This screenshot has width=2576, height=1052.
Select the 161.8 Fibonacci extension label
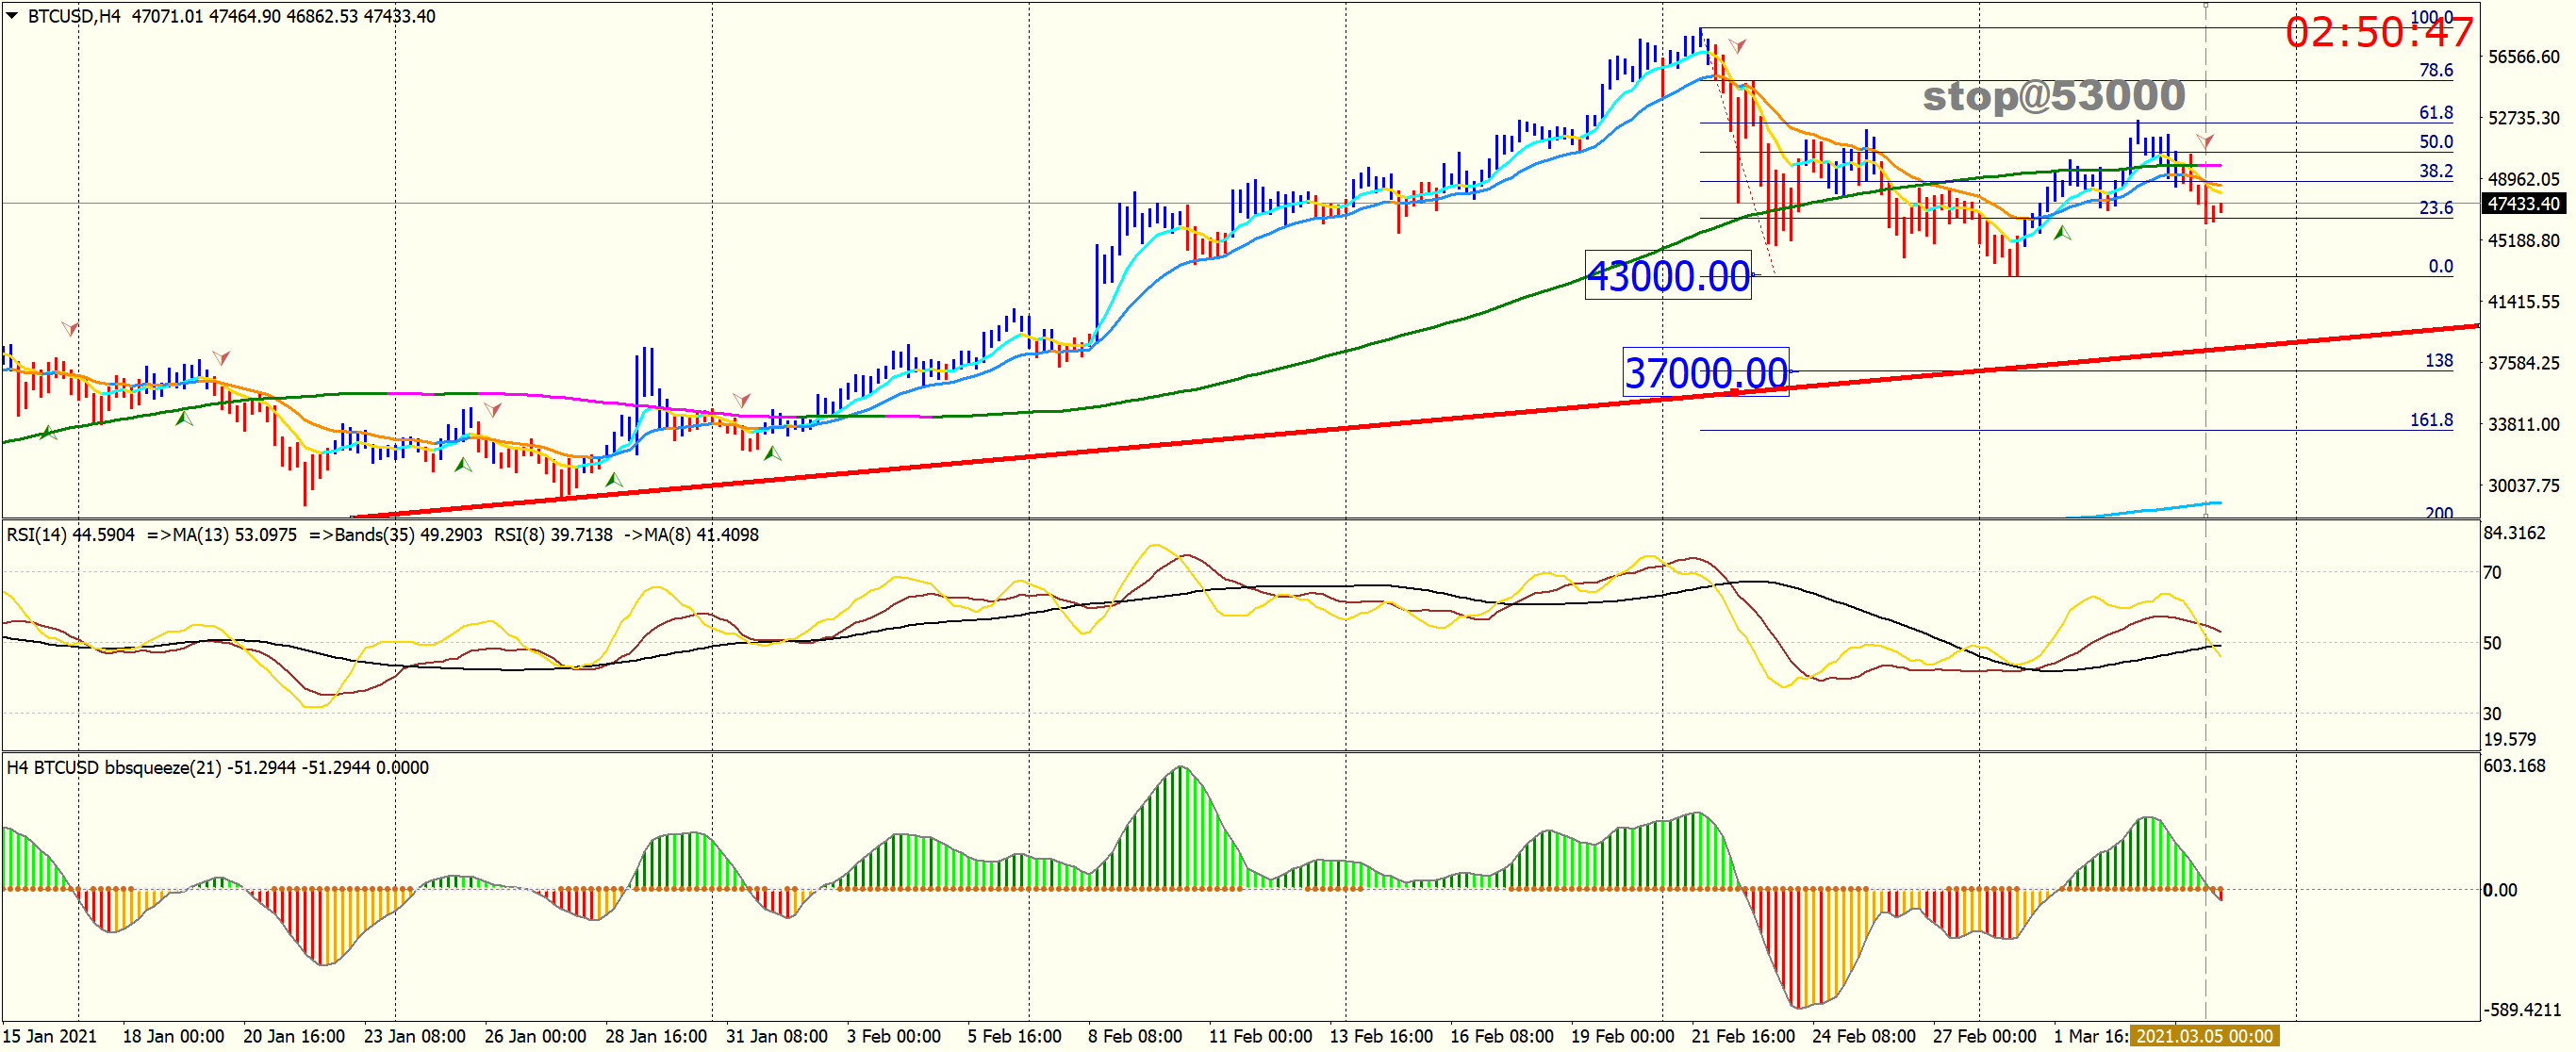(x=2430, y=420)
